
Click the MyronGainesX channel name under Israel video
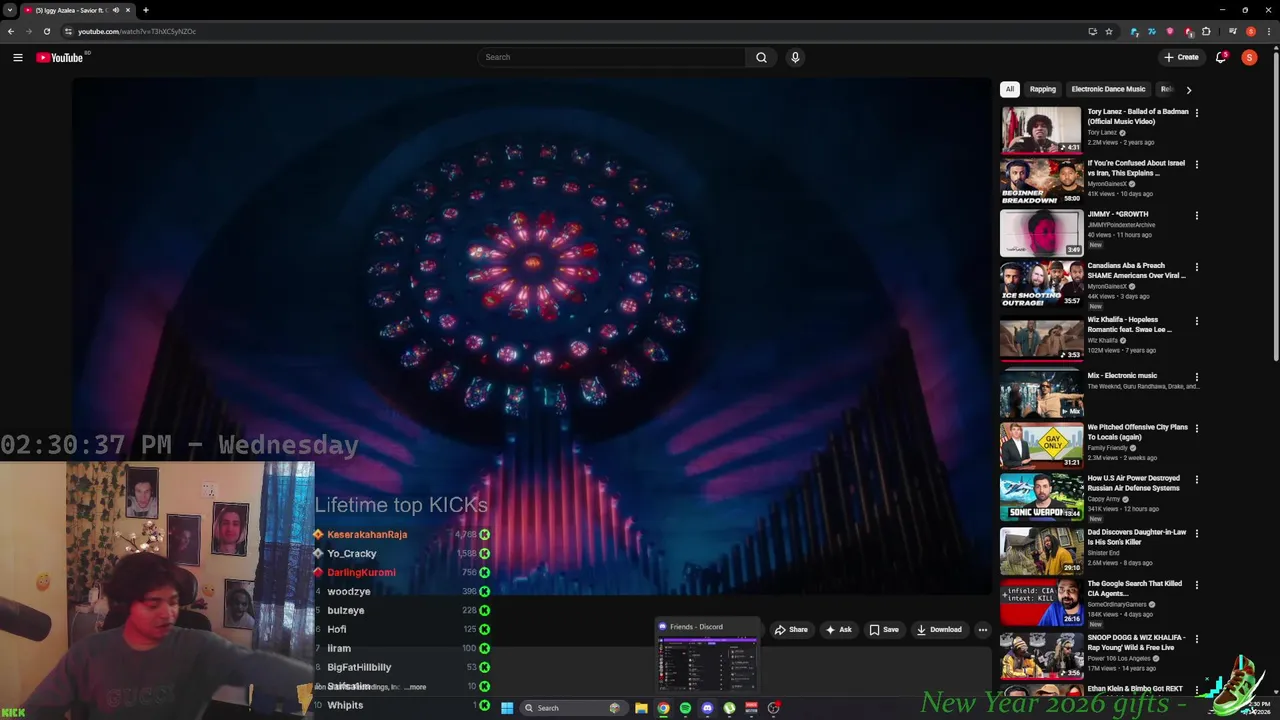pyautogui.click(x=1109, y=184)
